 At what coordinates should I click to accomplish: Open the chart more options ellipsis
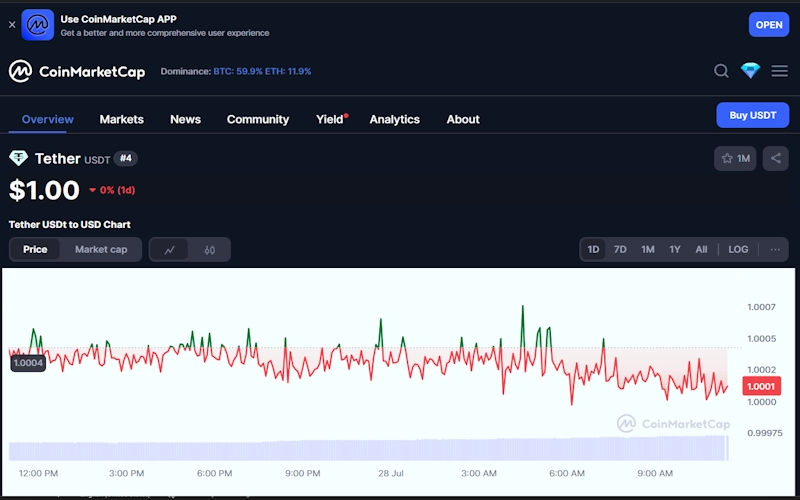[775, 249]
